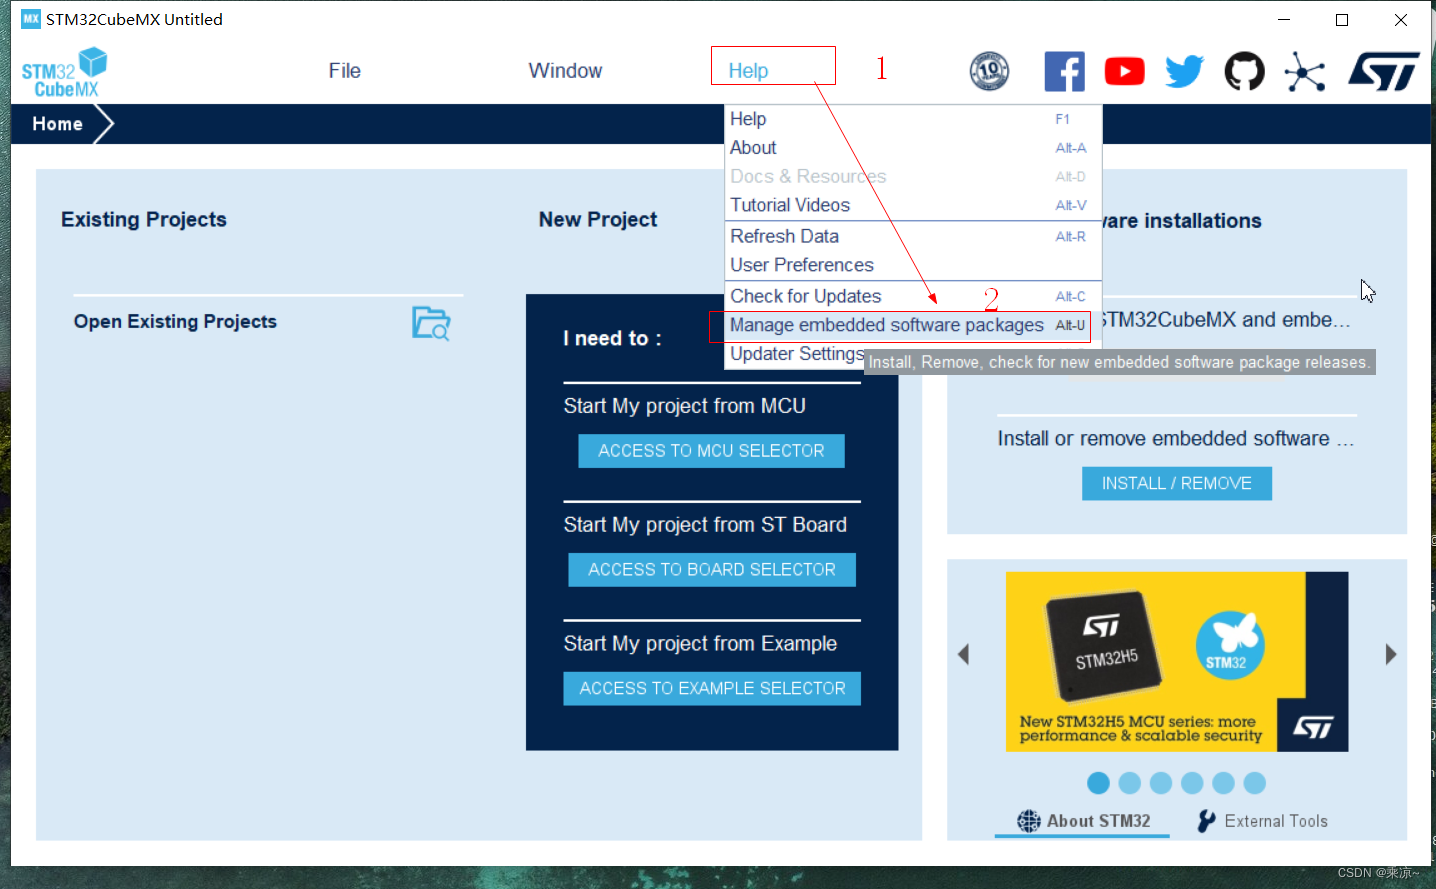1436x889 pixels.
Task: Click Open Existing Projects label
Action: tap(175, 322)
